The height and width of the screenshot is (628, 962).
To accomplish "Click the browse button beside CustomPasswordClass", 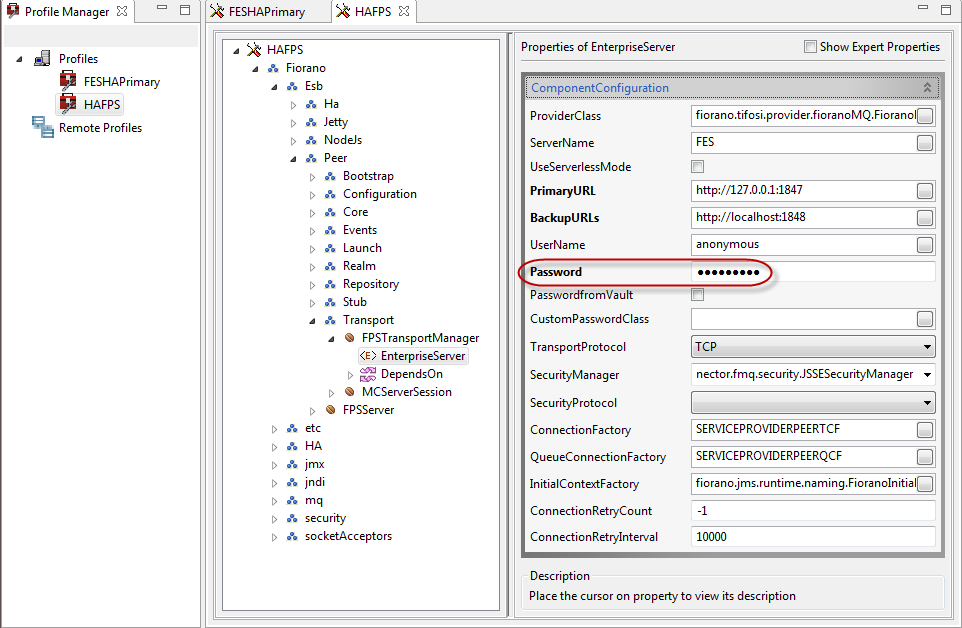I will (925, 319).
